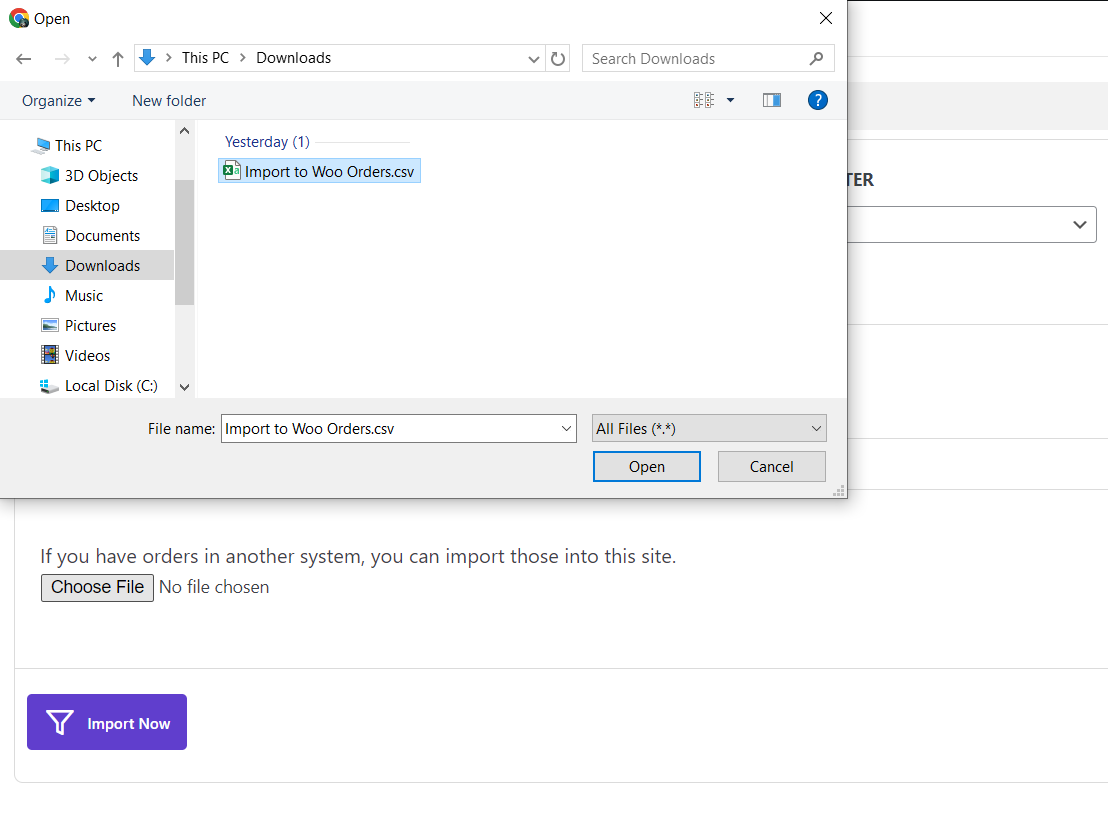Click the Up one level arrow
Image resolution: width=1108 pixels, height=839 pixels.
(x=118, y=59)
